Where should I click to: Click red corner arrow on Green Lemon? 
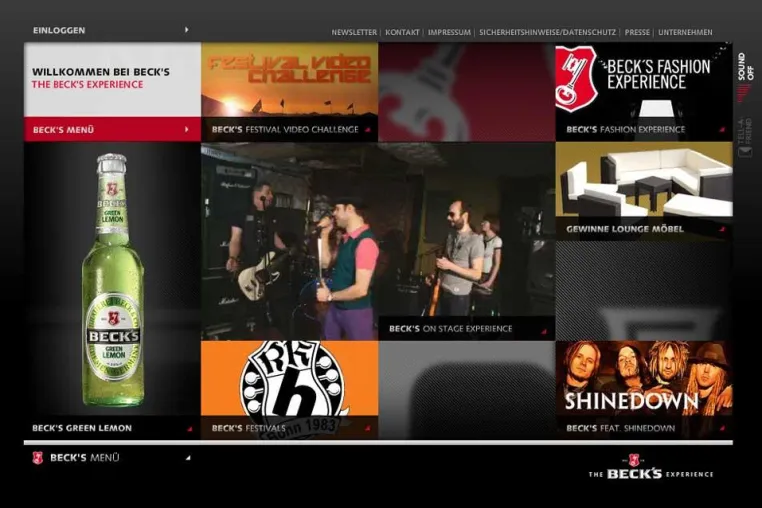click(190, 429)
